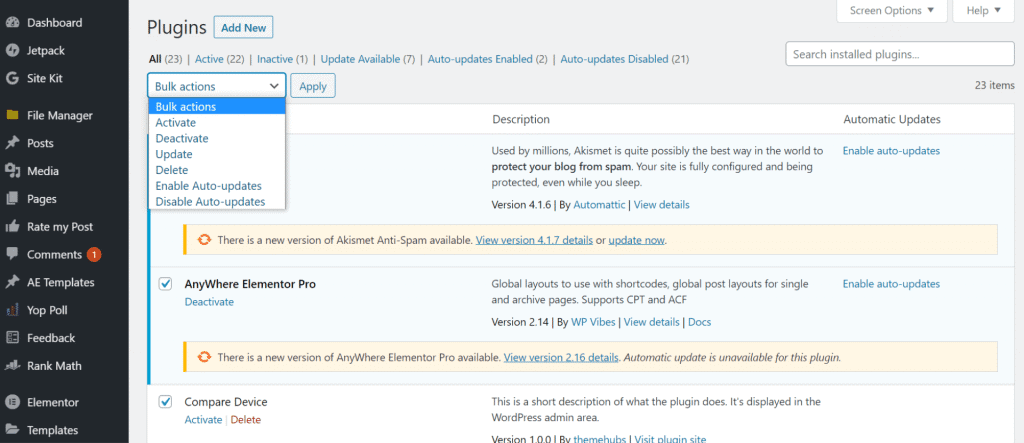View details for Akismet version 4.1.6
The width and height of the screenshot is (1024, 443).
point(662,205)
